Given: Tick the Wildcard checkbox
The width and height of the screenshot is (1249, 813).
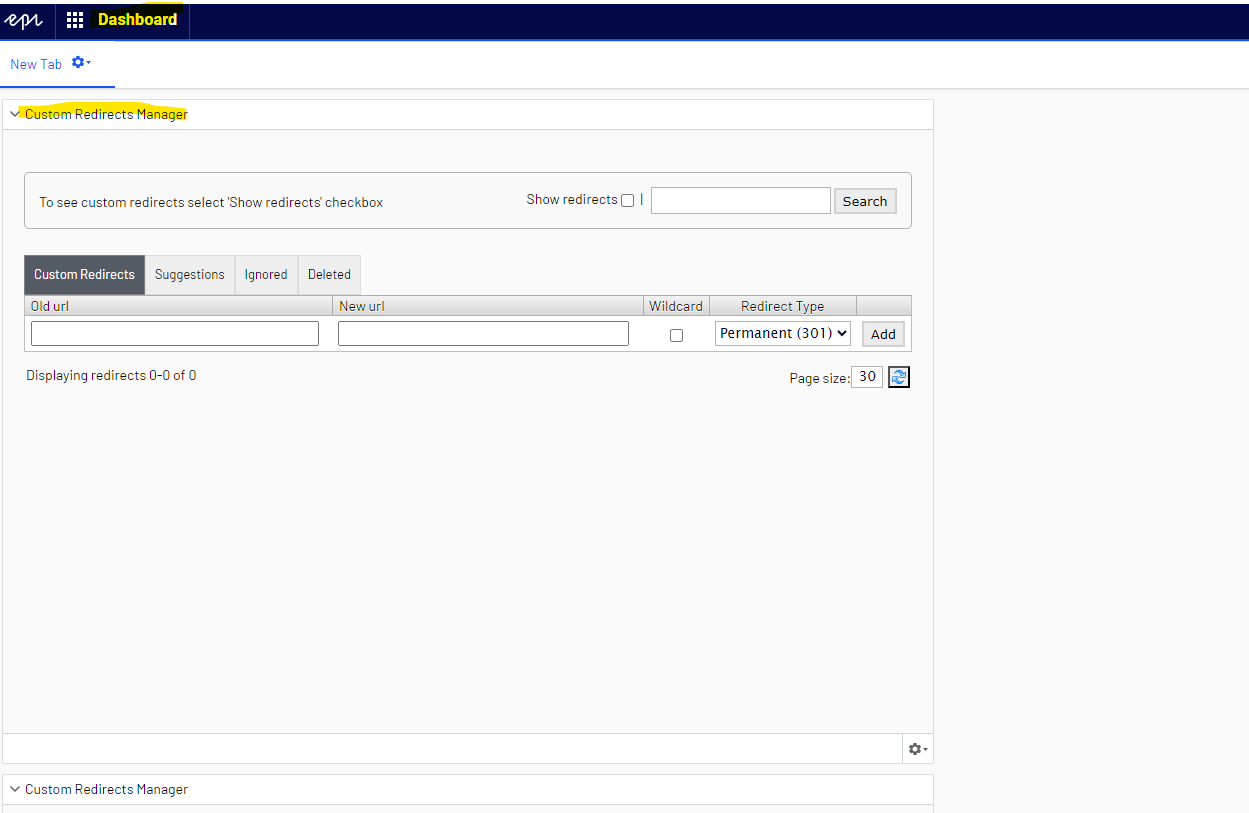Looking at the screenshot, I should point(676,335).
